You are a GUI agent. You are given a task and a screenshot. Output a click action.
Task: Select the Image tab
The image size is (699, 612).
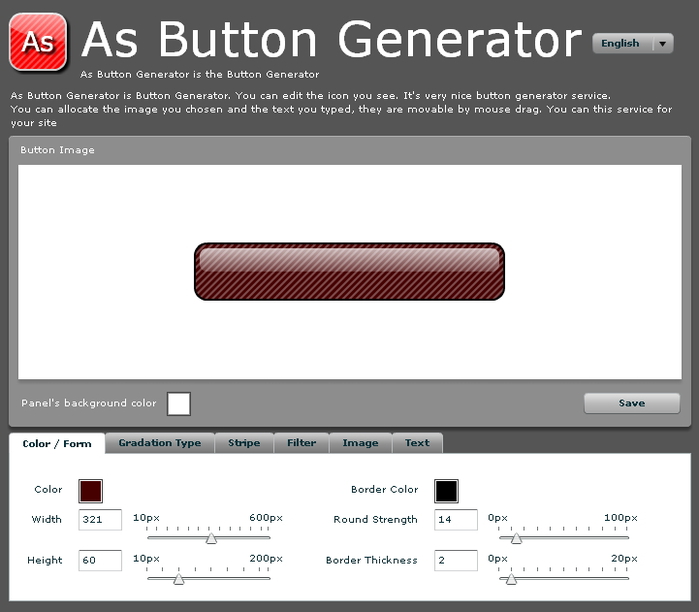[360, 443]
